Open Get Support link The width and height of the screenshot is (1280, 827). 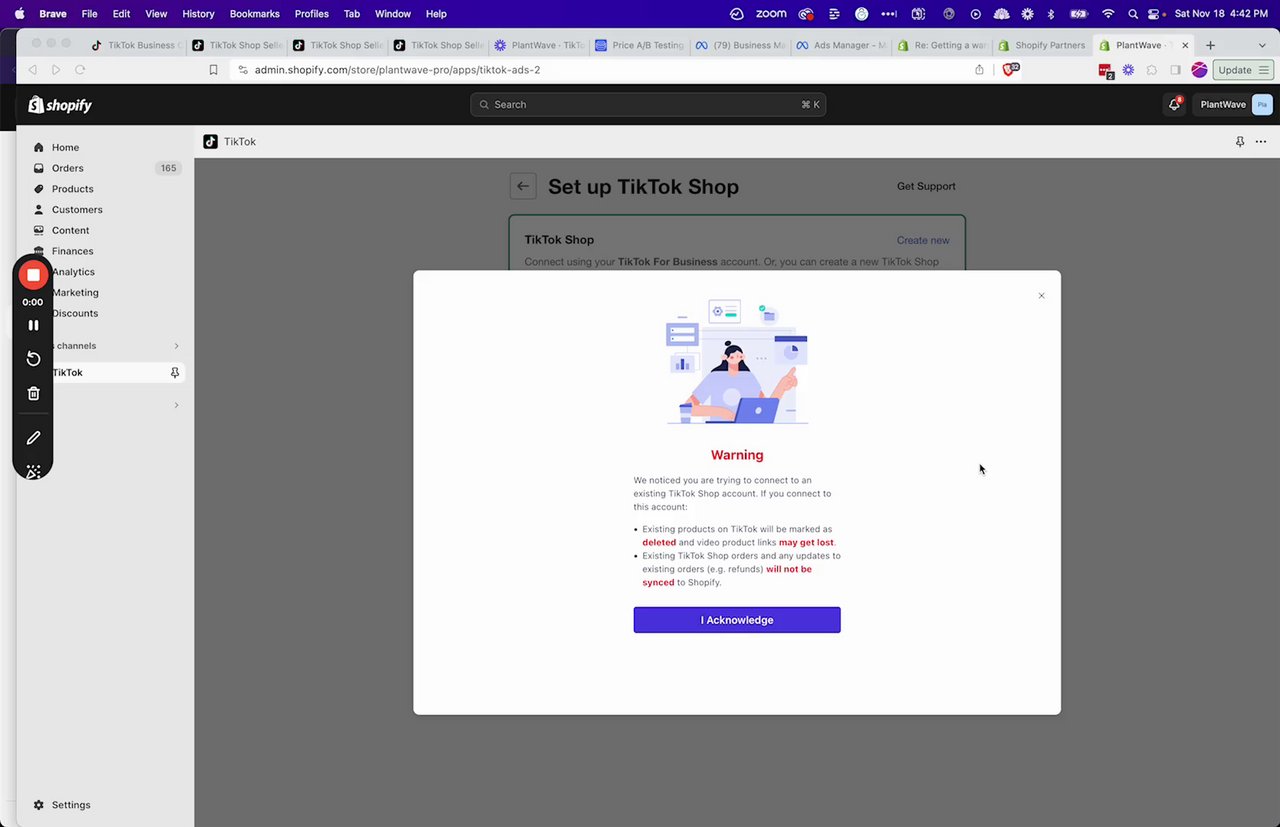(x=926, y=186)
